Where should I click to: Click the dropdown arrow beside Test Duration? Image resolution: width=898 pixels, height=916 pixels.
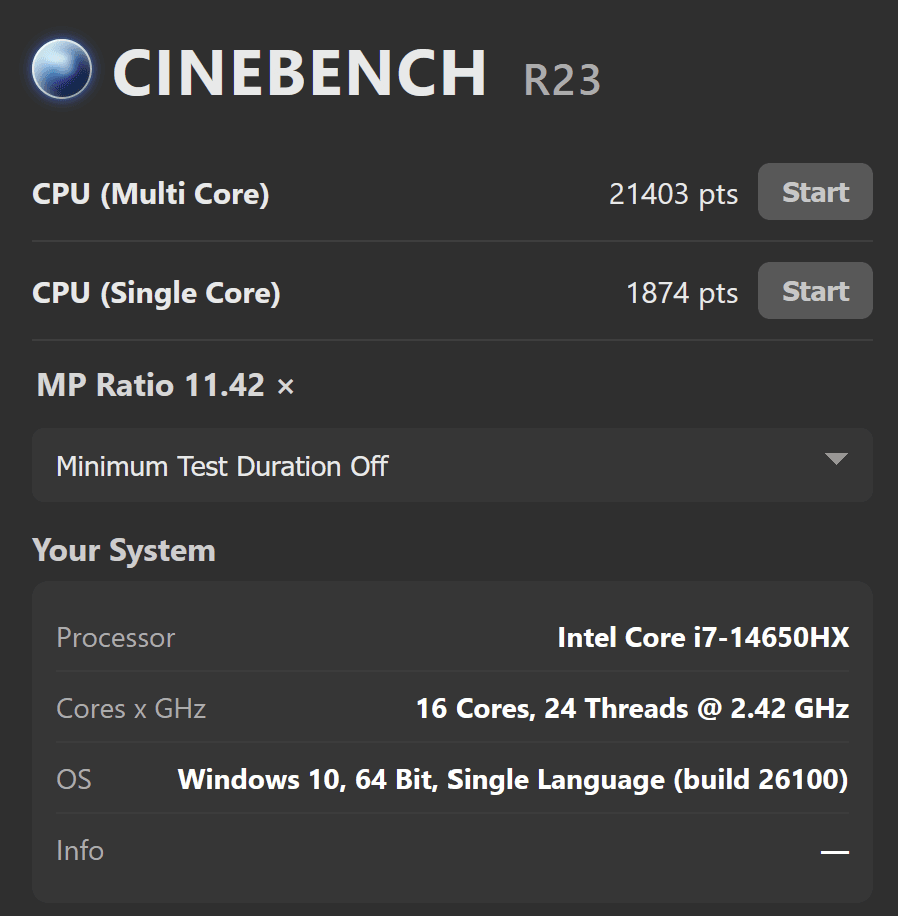click(836, 460)
